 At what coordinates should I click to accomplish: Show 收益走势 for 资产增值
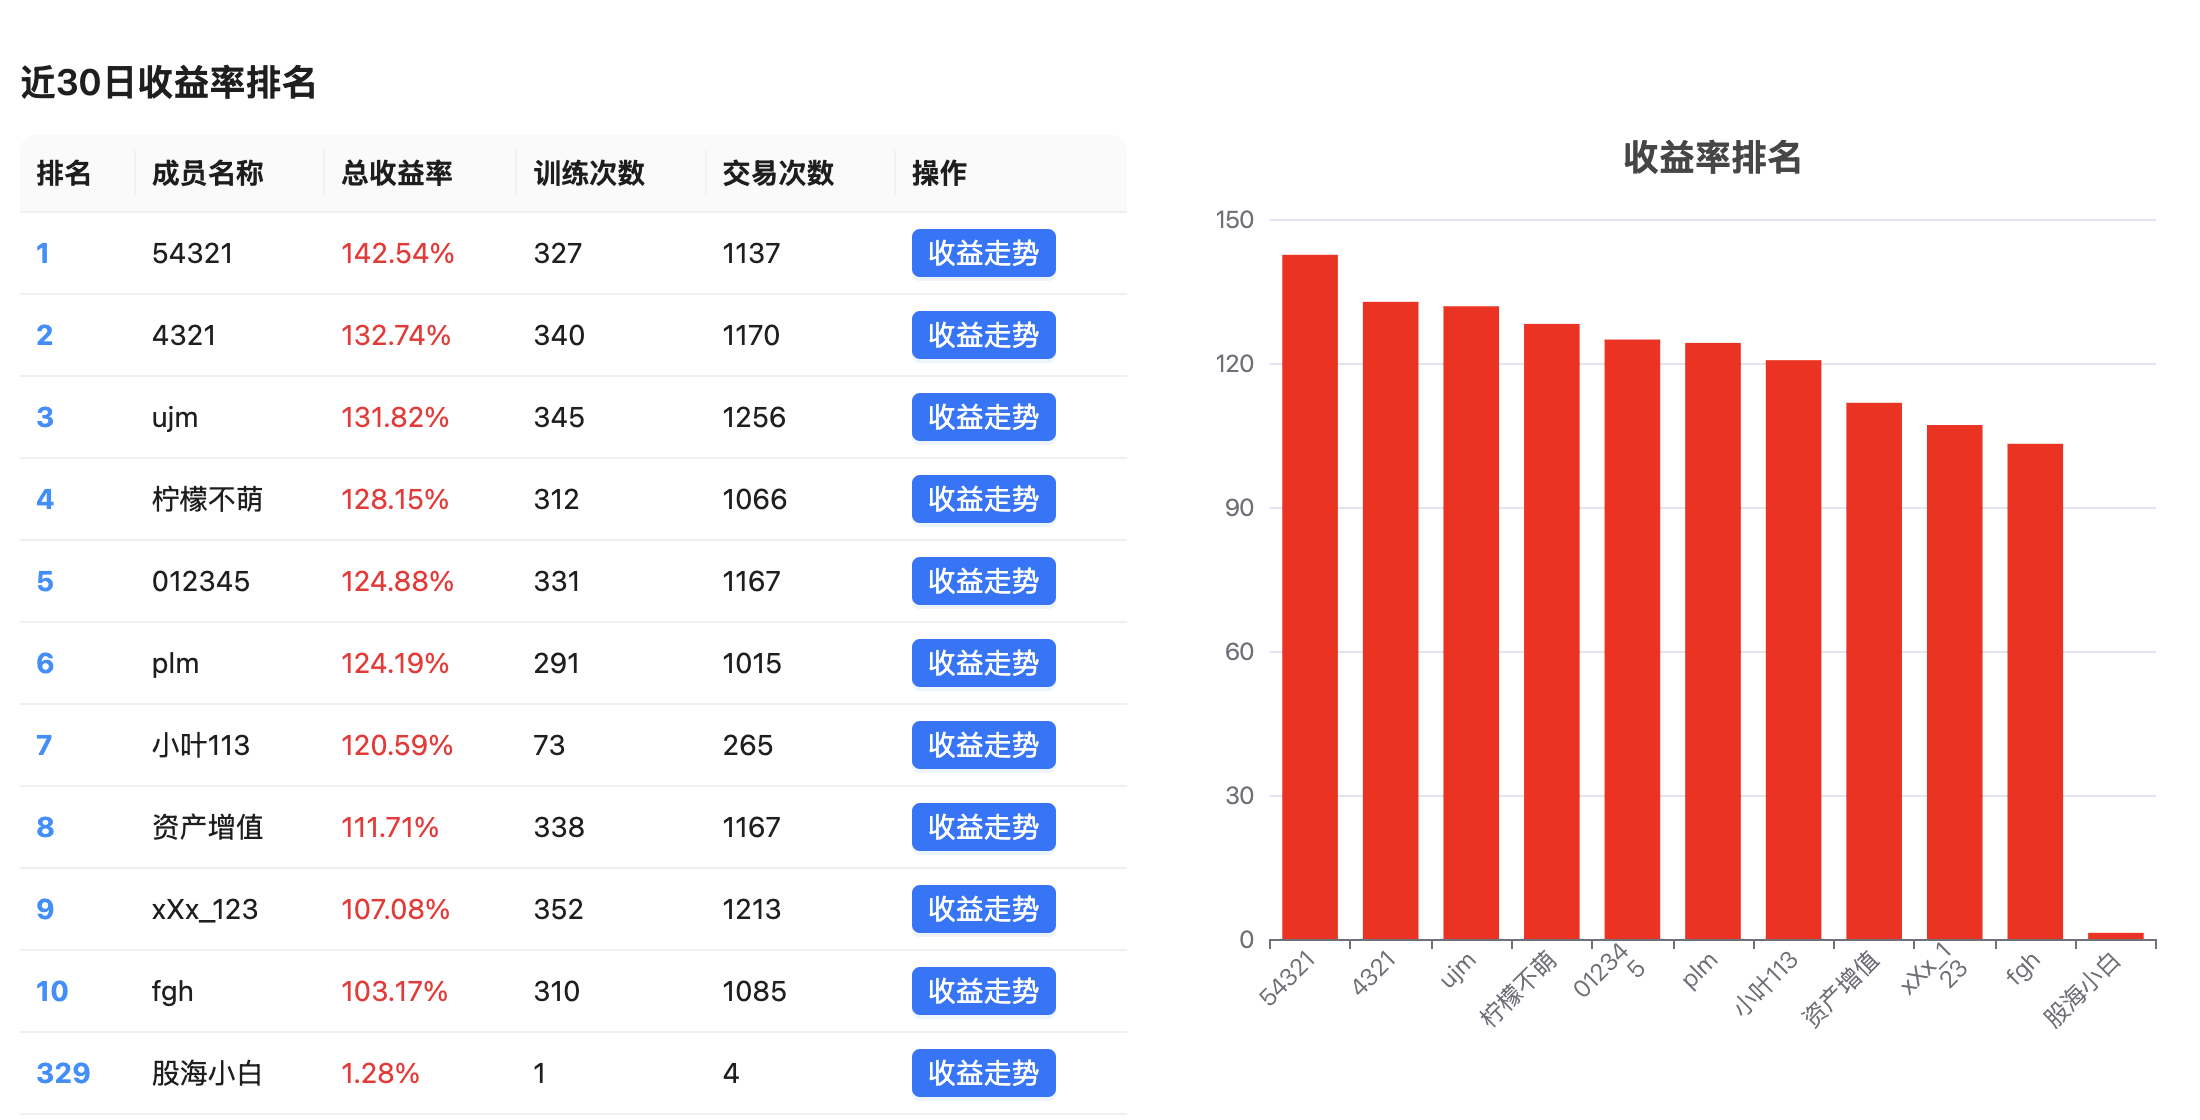point(983,827)
